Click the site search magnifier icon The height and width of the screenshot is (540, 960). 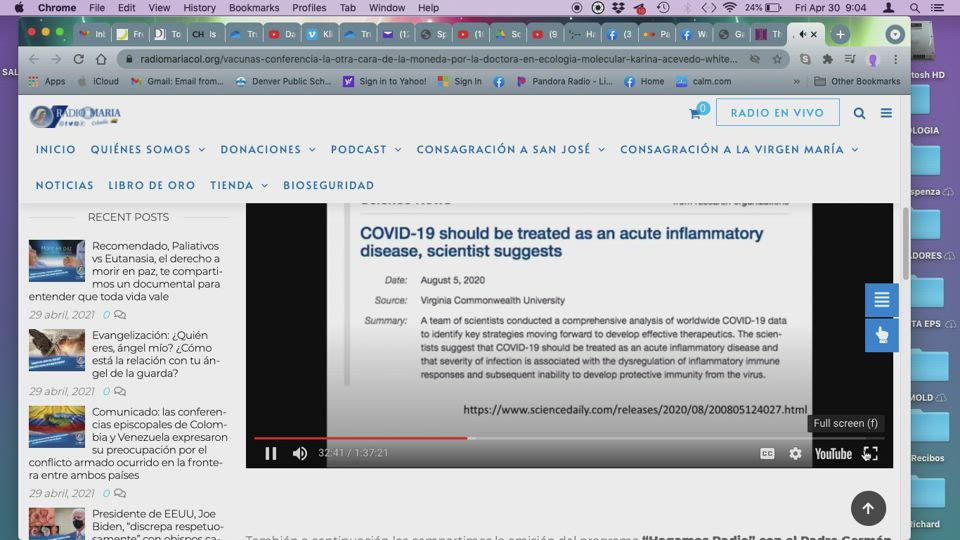tap(859, 114)
